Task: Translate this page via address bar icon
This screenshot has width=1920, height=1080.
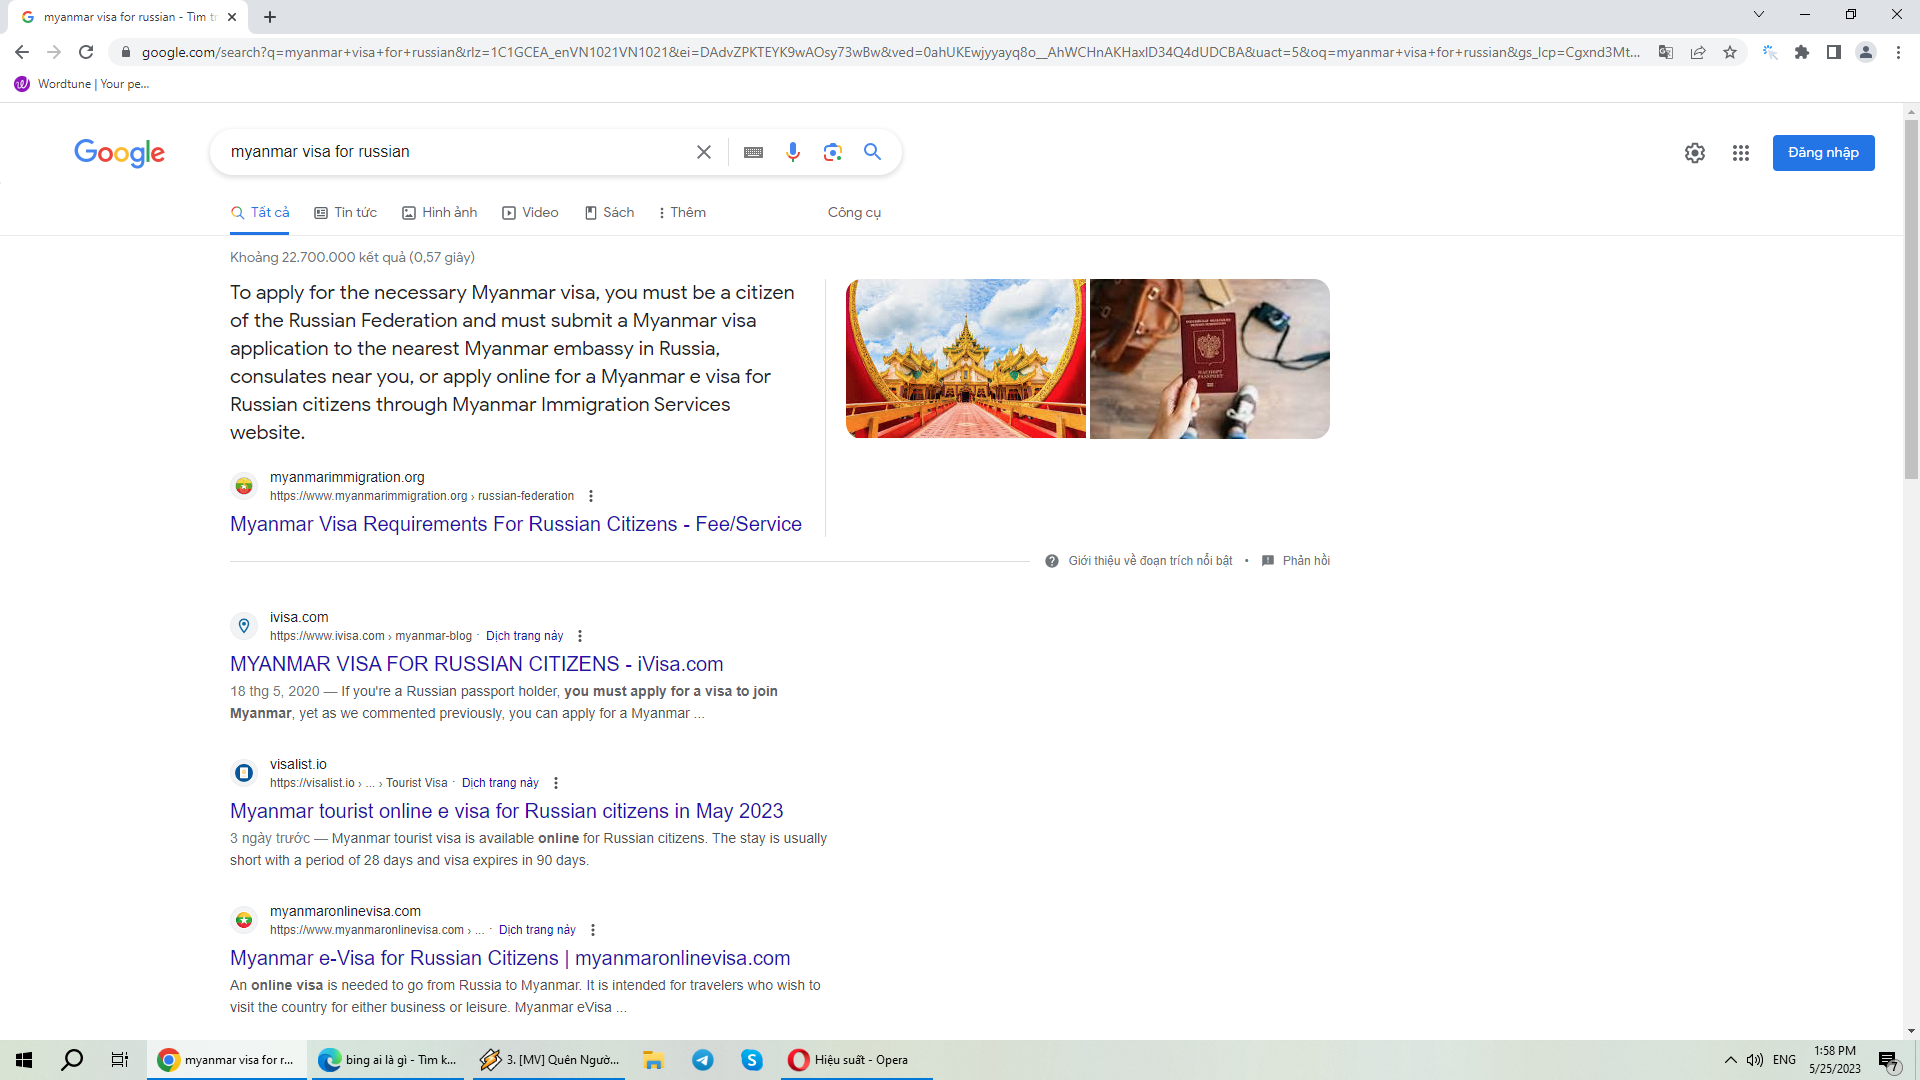Action: (1666, 52)
